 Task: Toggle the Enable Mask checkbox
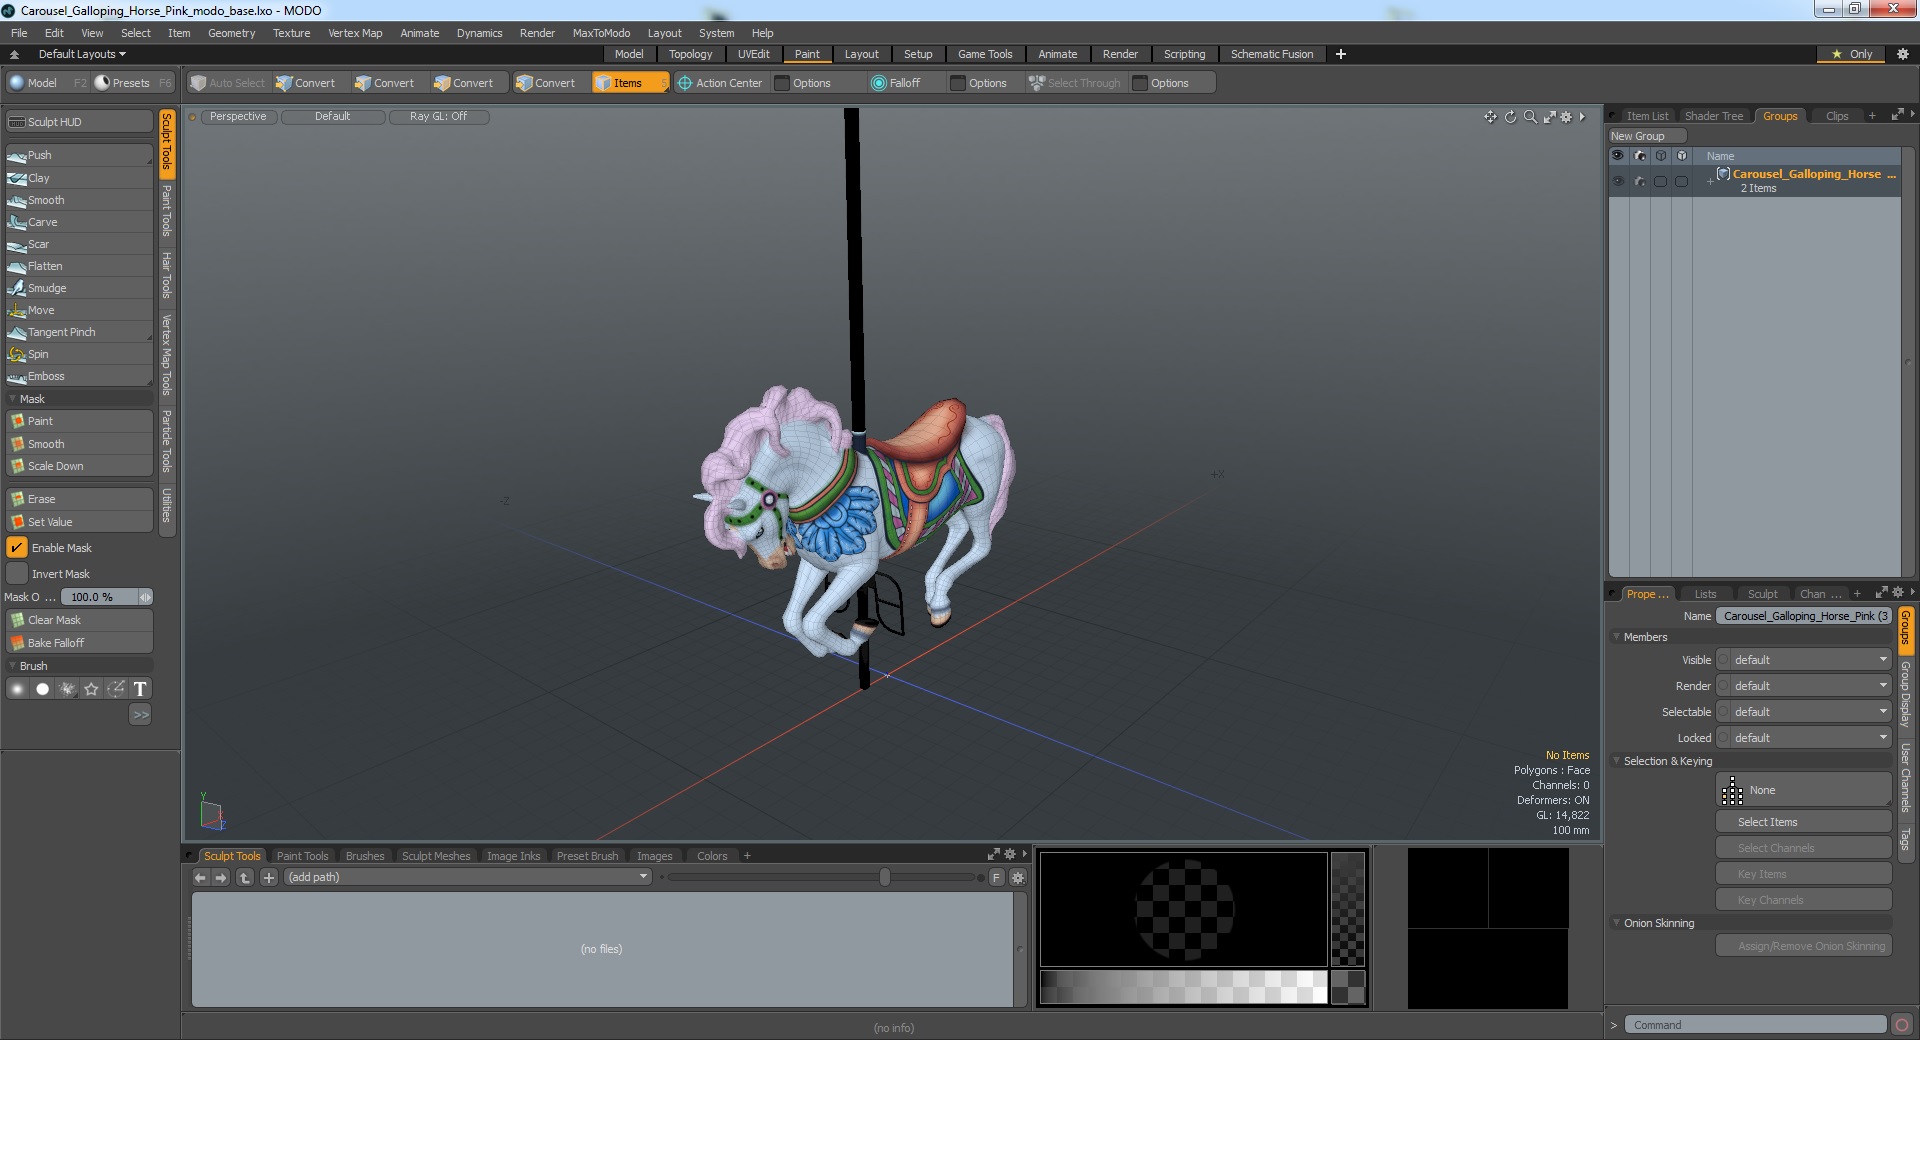pos(17,548)
